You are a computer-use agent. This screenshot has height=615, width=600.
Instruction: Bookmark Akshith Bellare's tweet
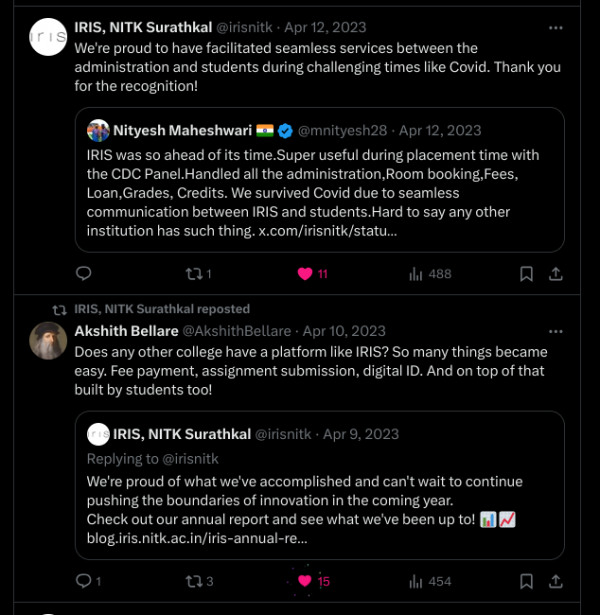(x=526, y=581)
